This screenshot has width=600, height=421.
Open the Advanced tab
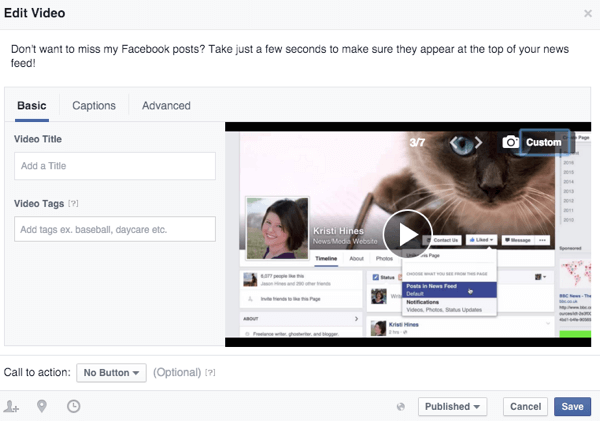coord(166,106)
